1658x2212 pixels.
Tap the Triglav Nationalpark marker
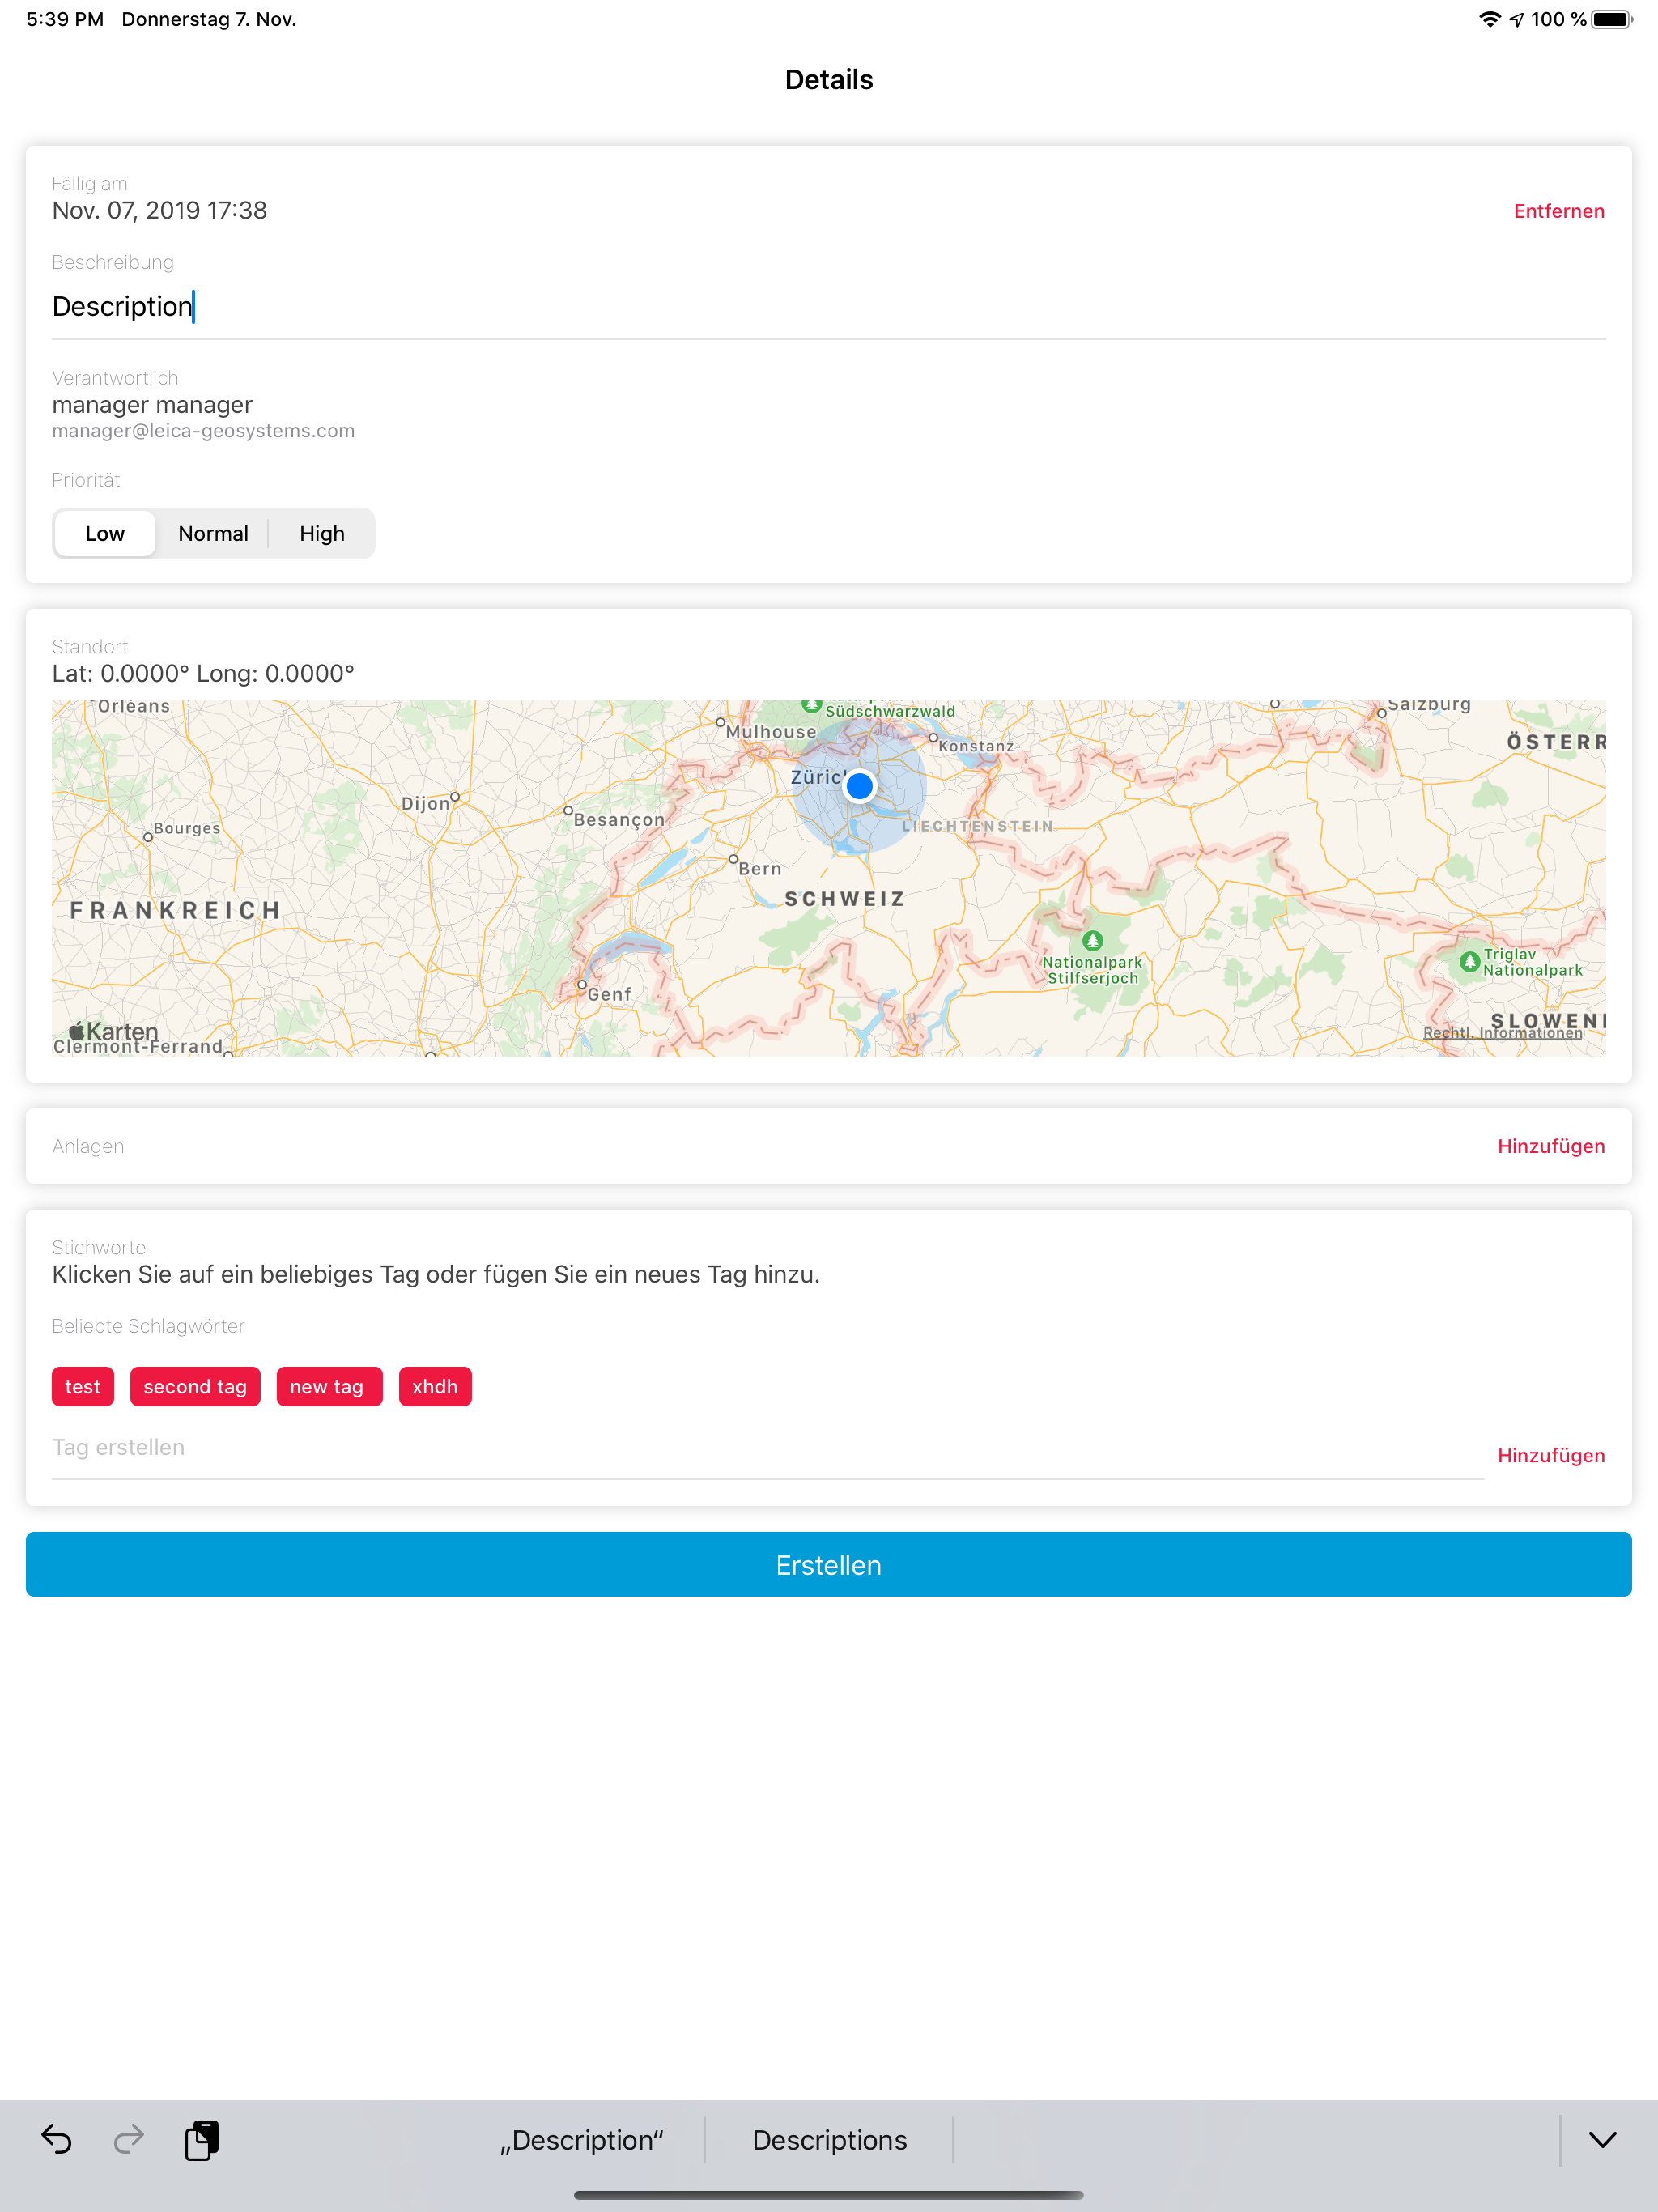(x=1469, y=962)
